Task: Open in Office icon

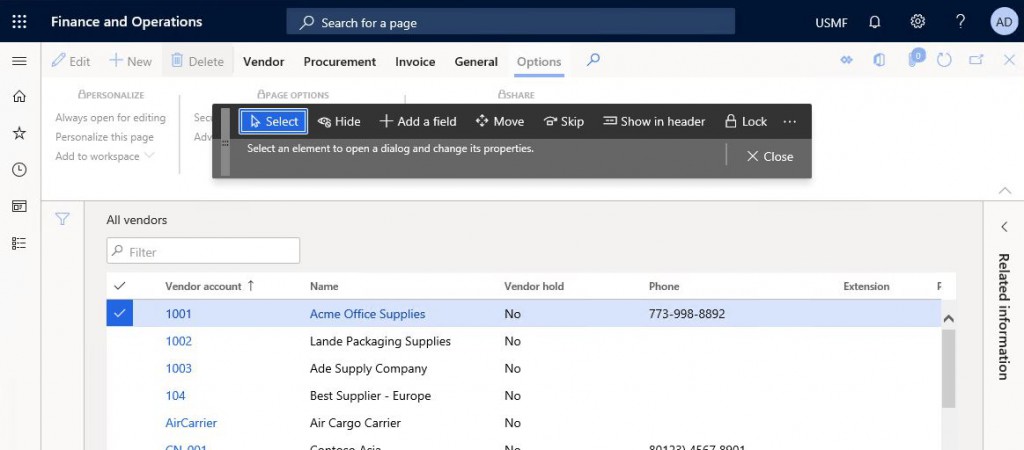Action: (879, 60)
